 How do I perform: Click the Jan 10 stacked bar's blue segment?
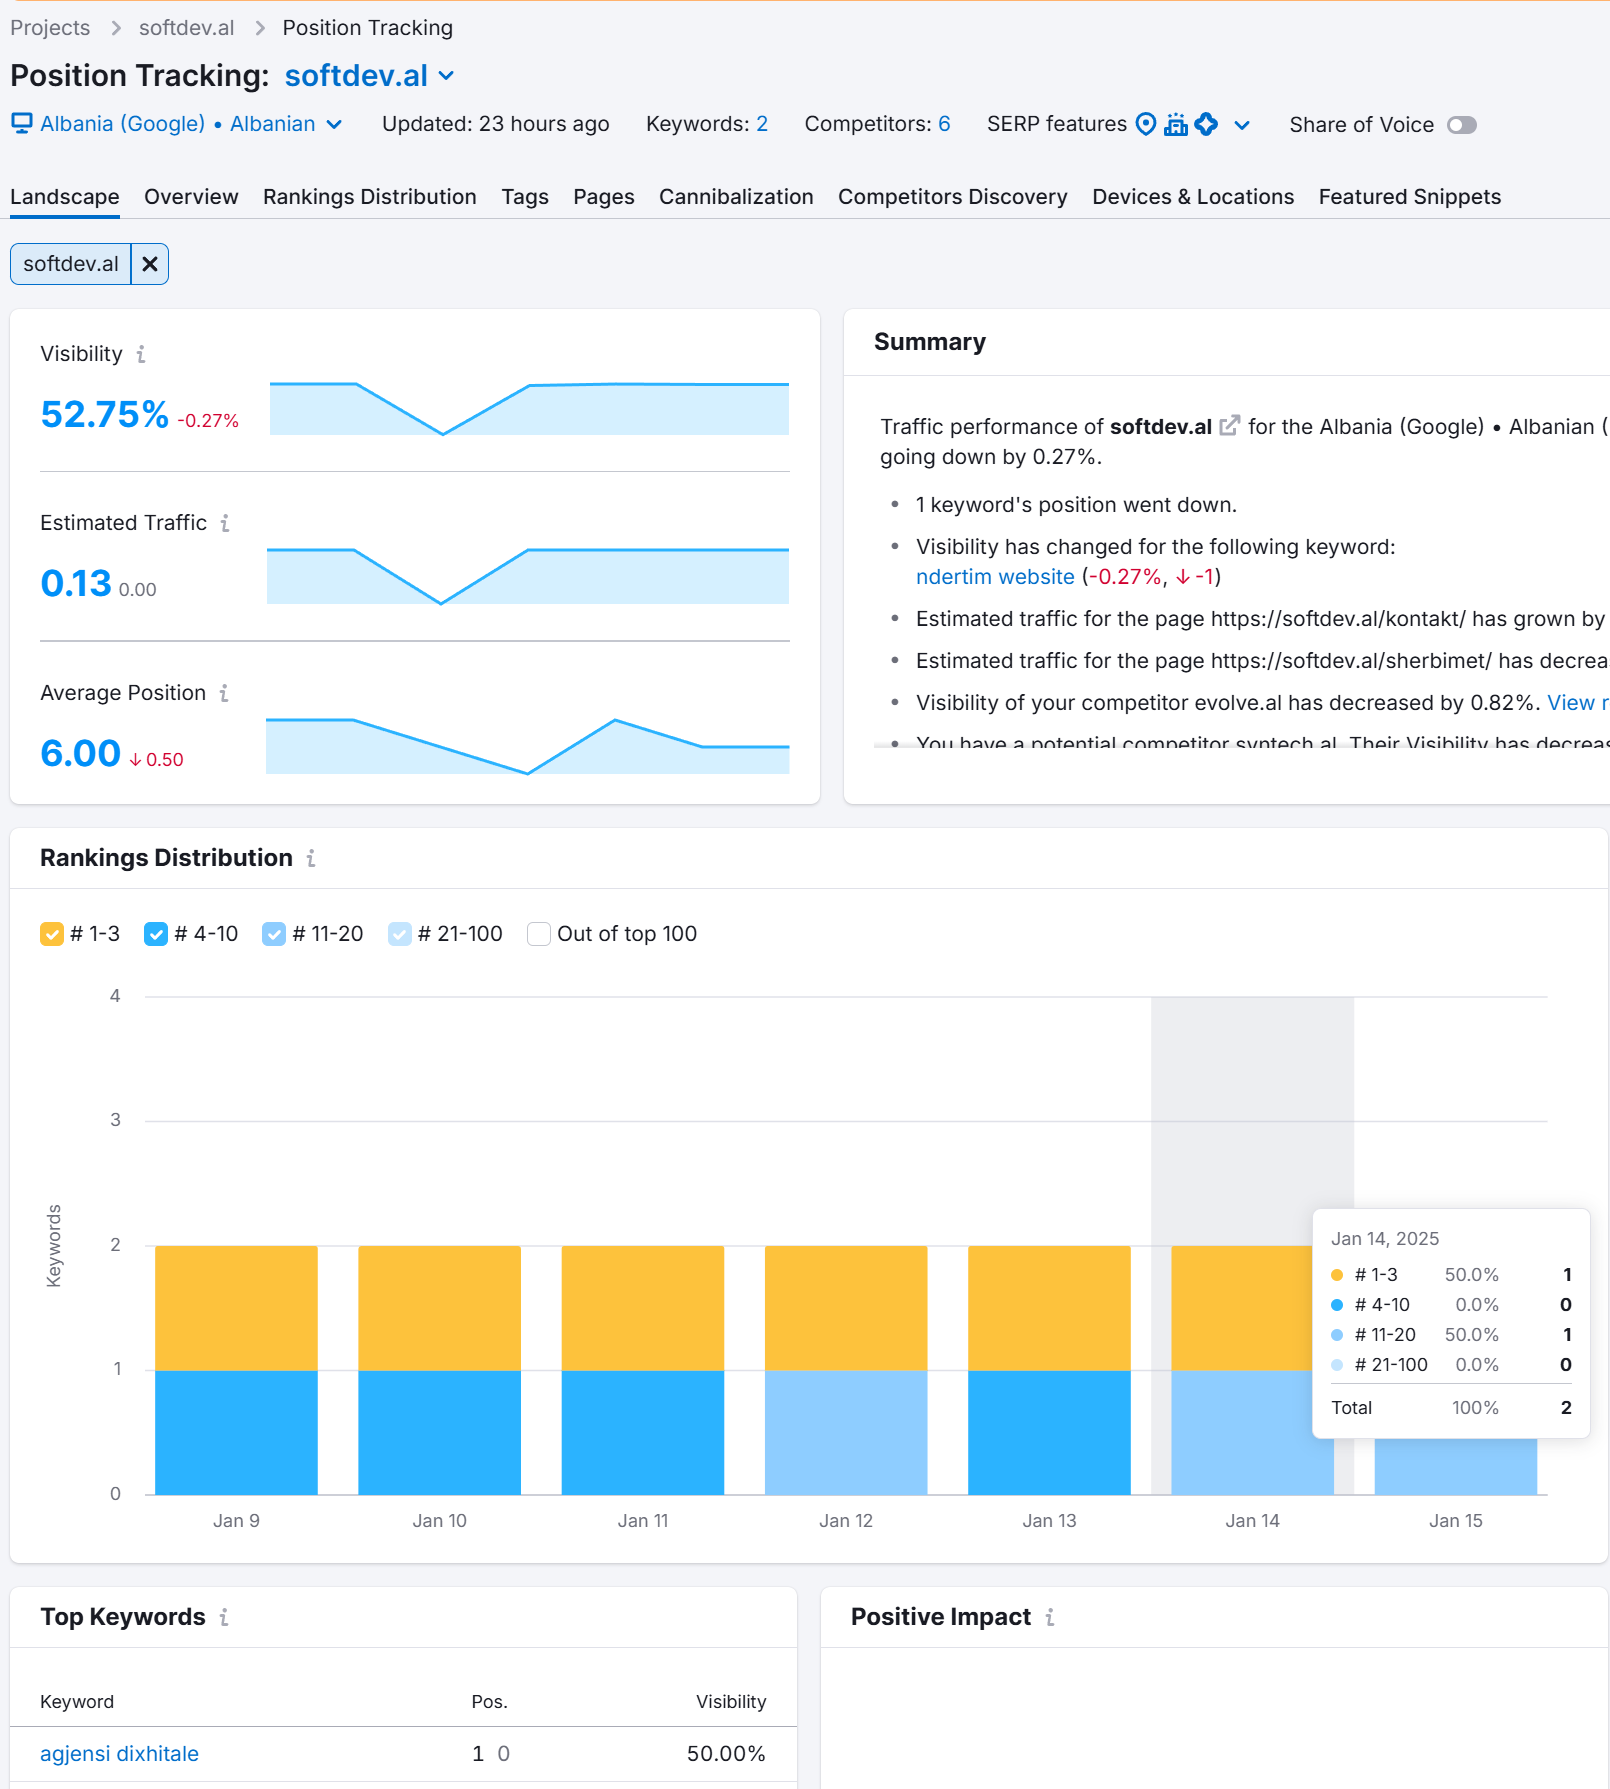coord(439,1433)
